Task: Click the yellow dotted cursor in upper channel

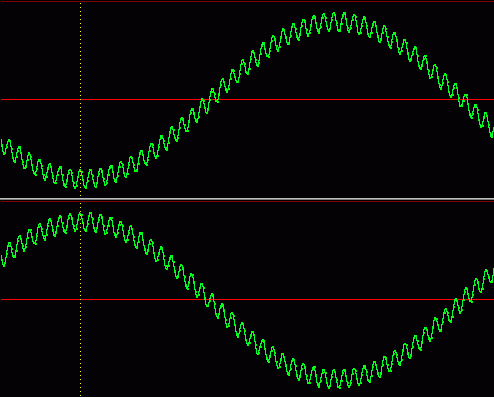Action: (81, 99)
